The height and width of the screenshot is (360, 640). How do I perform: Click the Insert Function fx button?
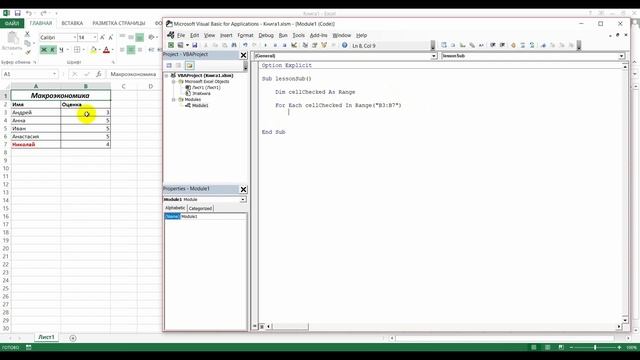pyautogui.click(x=98, y=74)
